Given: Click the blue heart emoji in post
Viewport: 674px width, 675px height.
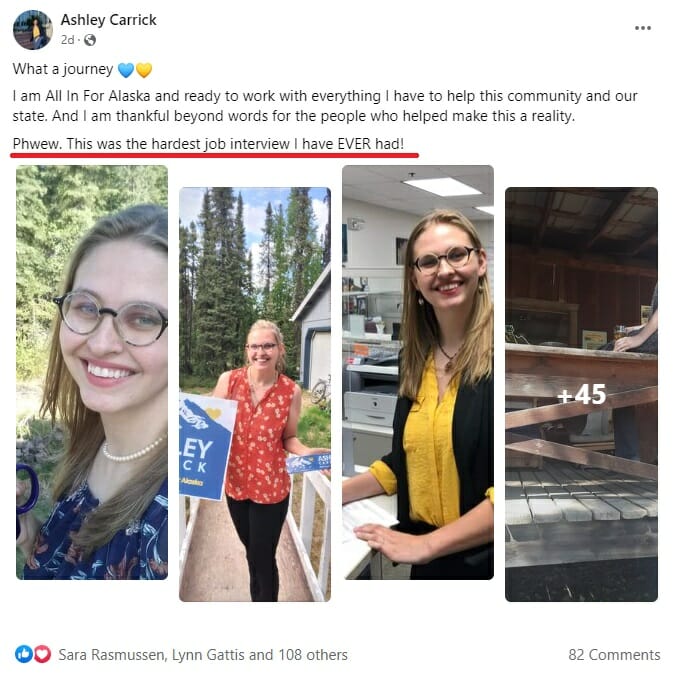Looking at the screenshot, I should click(126, 70).
